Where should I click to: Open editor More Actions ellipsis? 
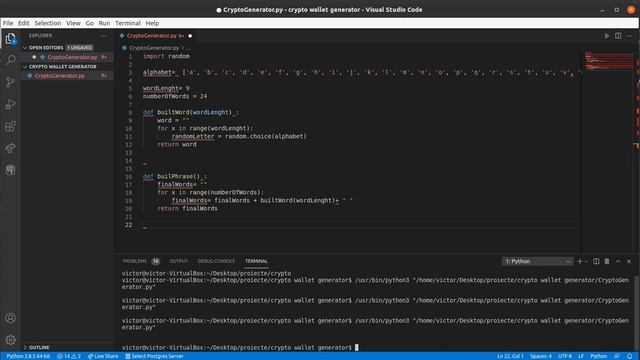[x=629, y=36]
